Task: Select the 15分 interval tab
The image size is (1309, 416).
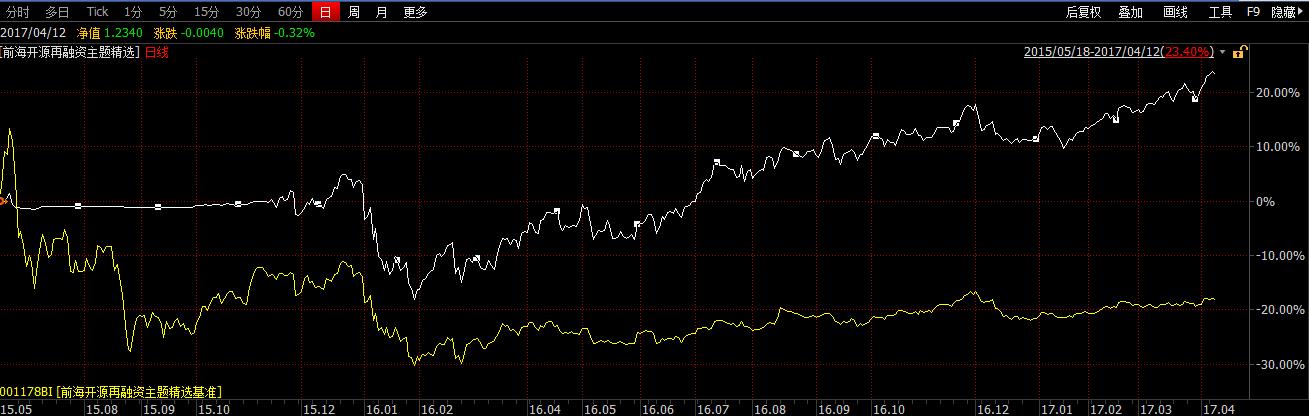Action: coord(206,12)
